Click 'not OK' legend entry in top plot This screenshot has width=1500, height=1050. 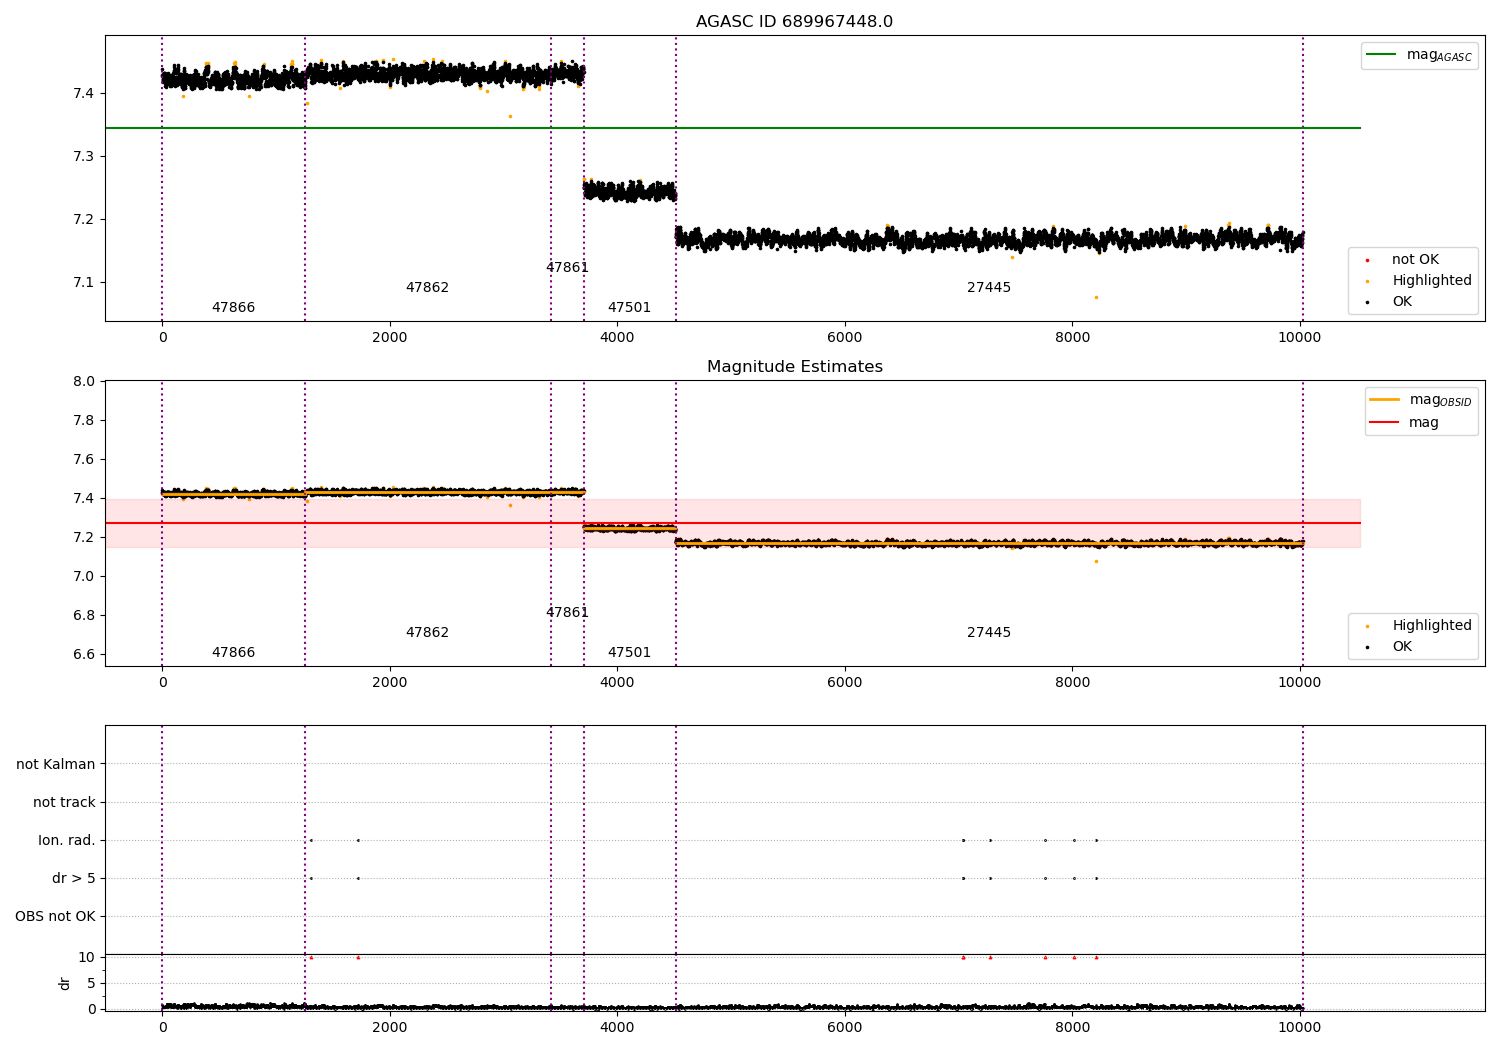[x=1415, y=260]
